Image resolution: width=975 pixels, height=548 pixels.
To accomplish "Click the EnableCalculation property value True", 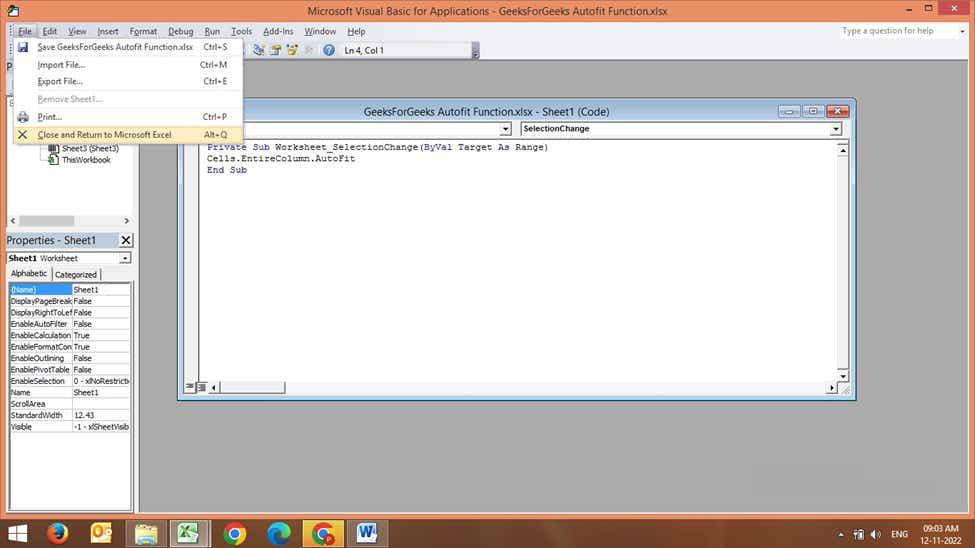I will (101, 335).
